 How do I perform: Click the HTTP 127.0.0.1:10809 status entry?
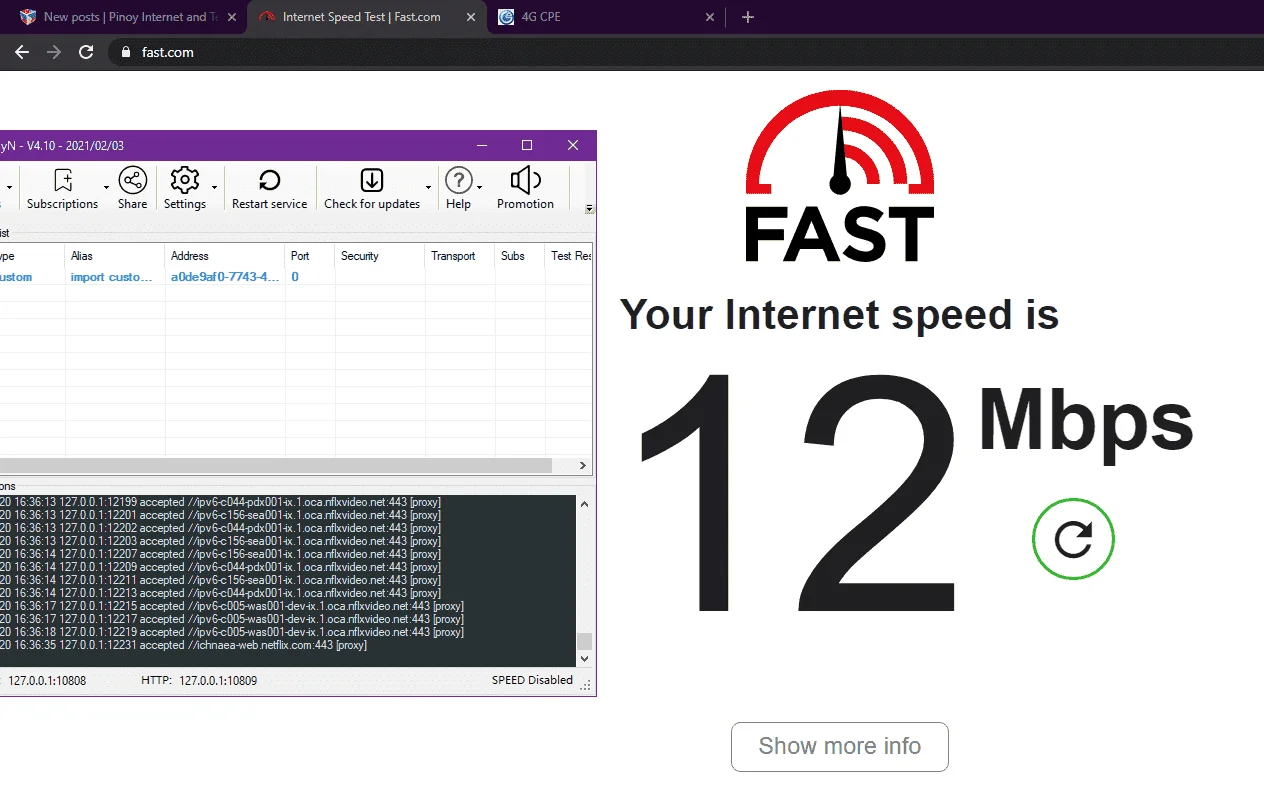[x=199, y=681]
